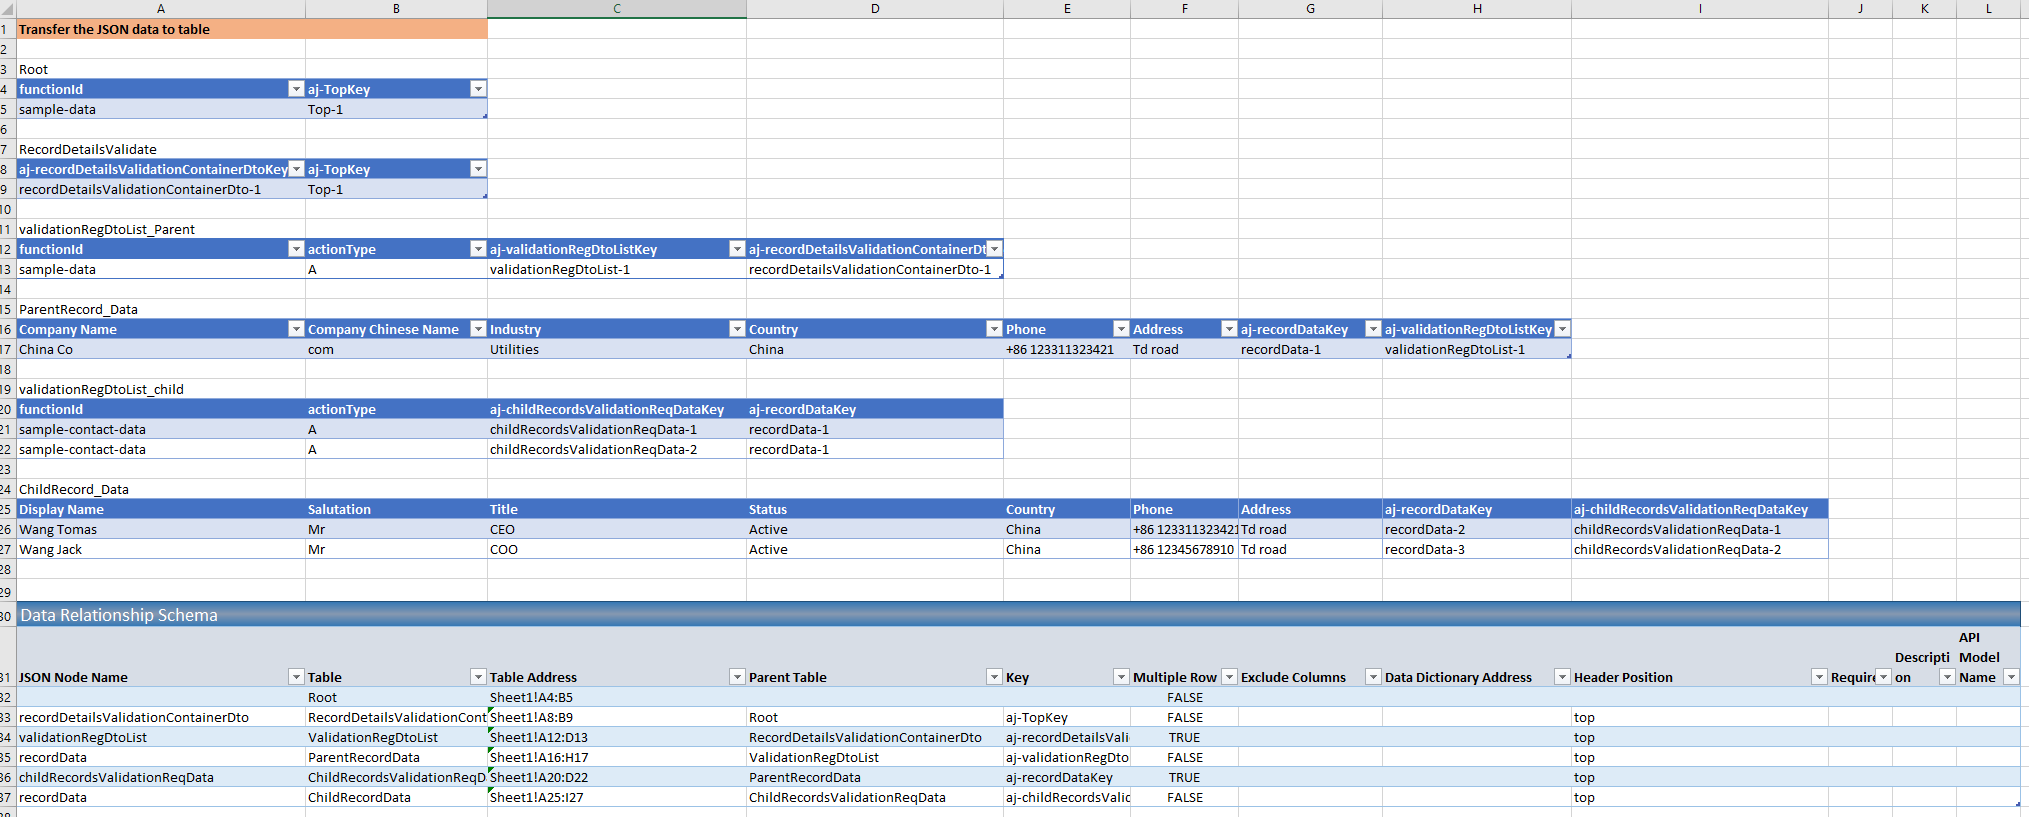This screenshot has height=817, width=2029.
Task: Open the Table Address column filter
Action: 737,677
